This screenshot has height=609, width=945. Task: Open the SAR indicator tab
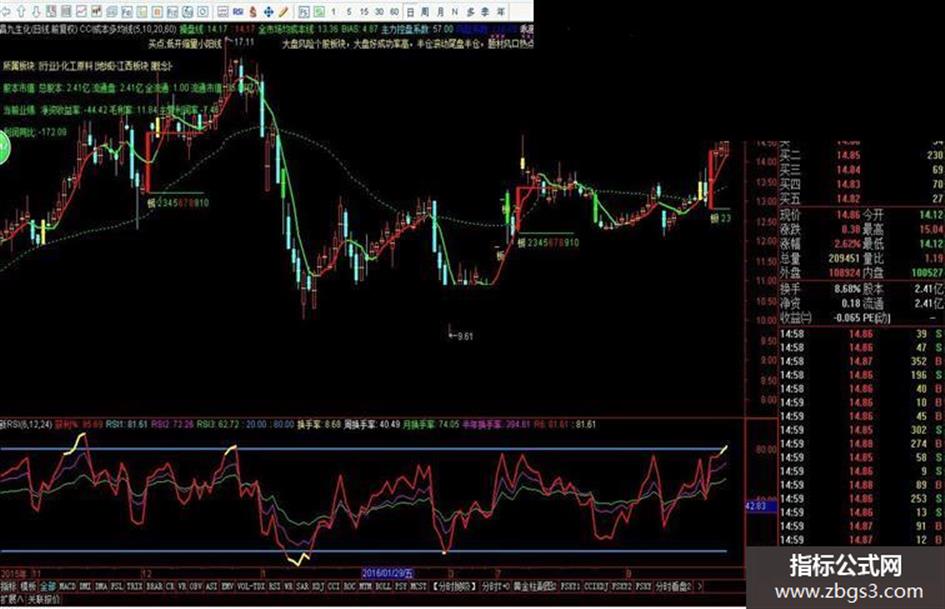303,587
